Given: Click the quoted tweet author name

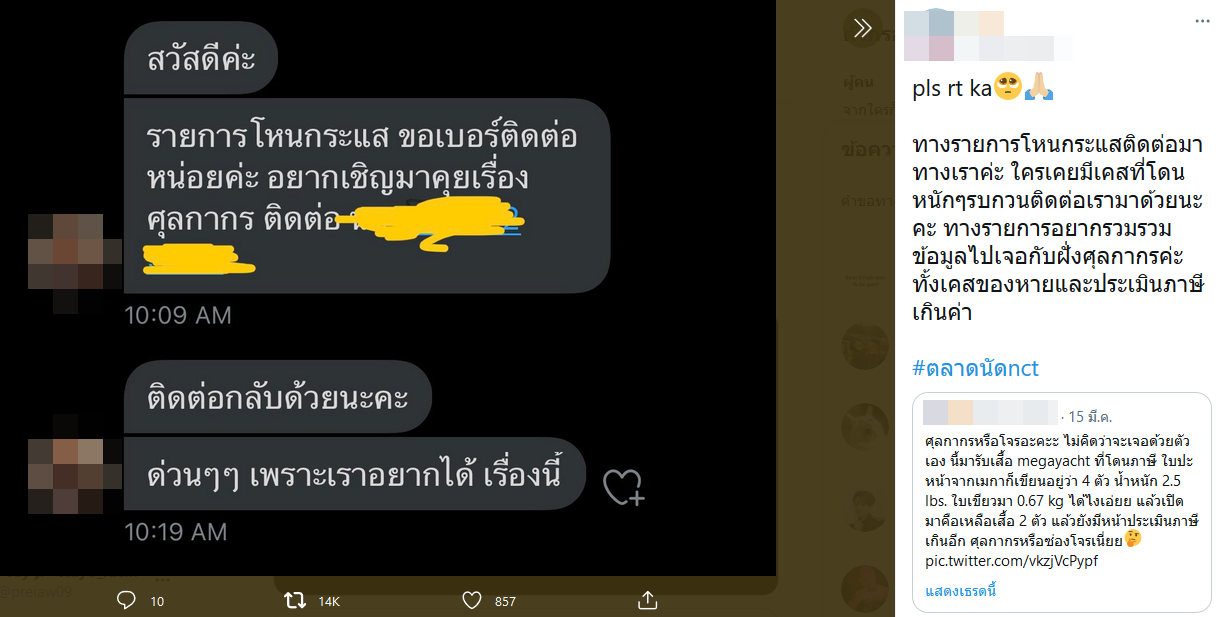Looking at the screenshot, I should pyautogui.click(x=990, y=412).
